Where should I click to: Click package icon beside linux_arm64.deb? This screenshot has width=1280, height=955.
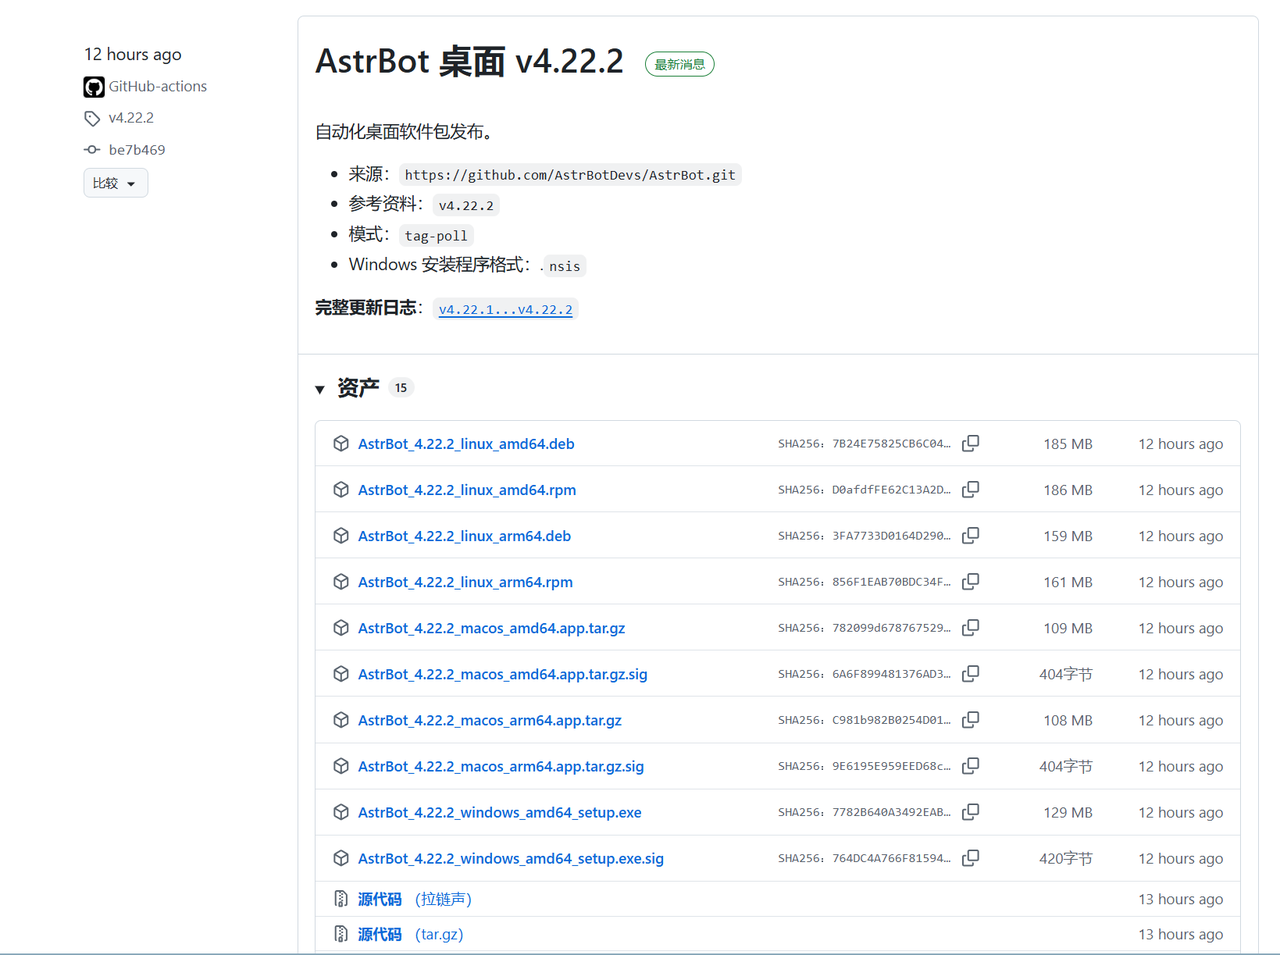[x=341, y=535]
